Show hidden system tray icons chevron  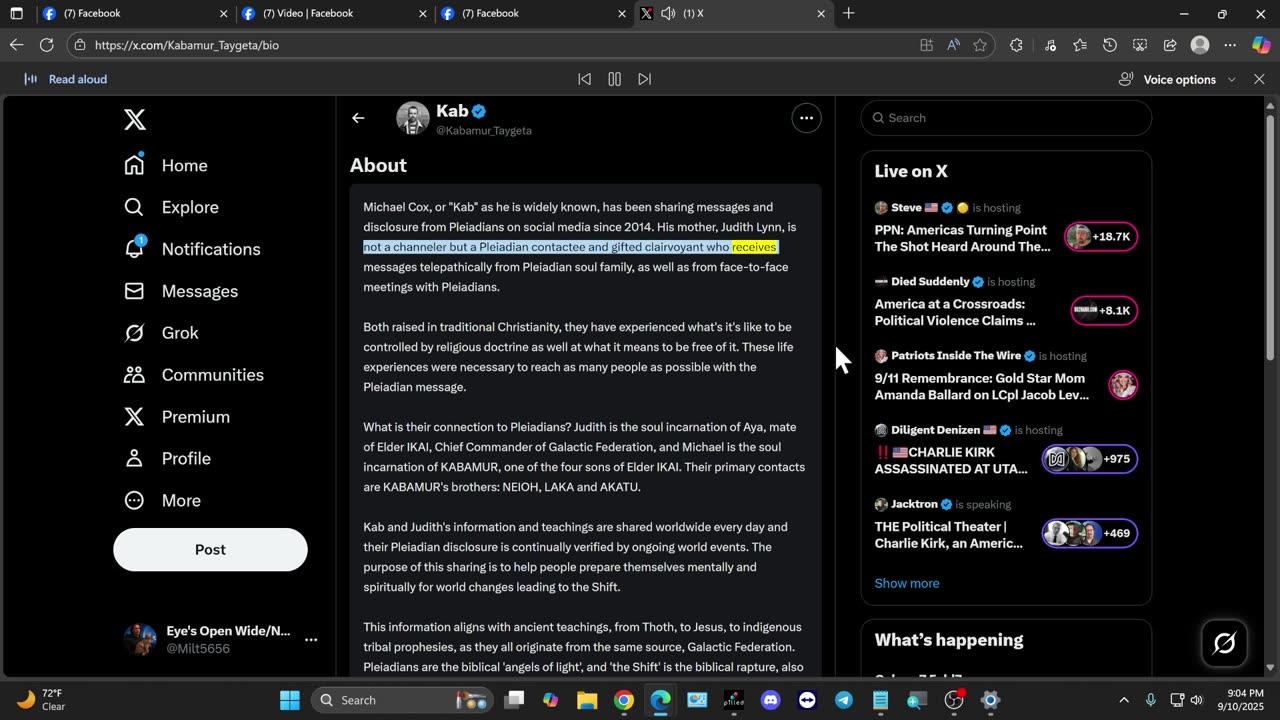(x=1124, y=700)
